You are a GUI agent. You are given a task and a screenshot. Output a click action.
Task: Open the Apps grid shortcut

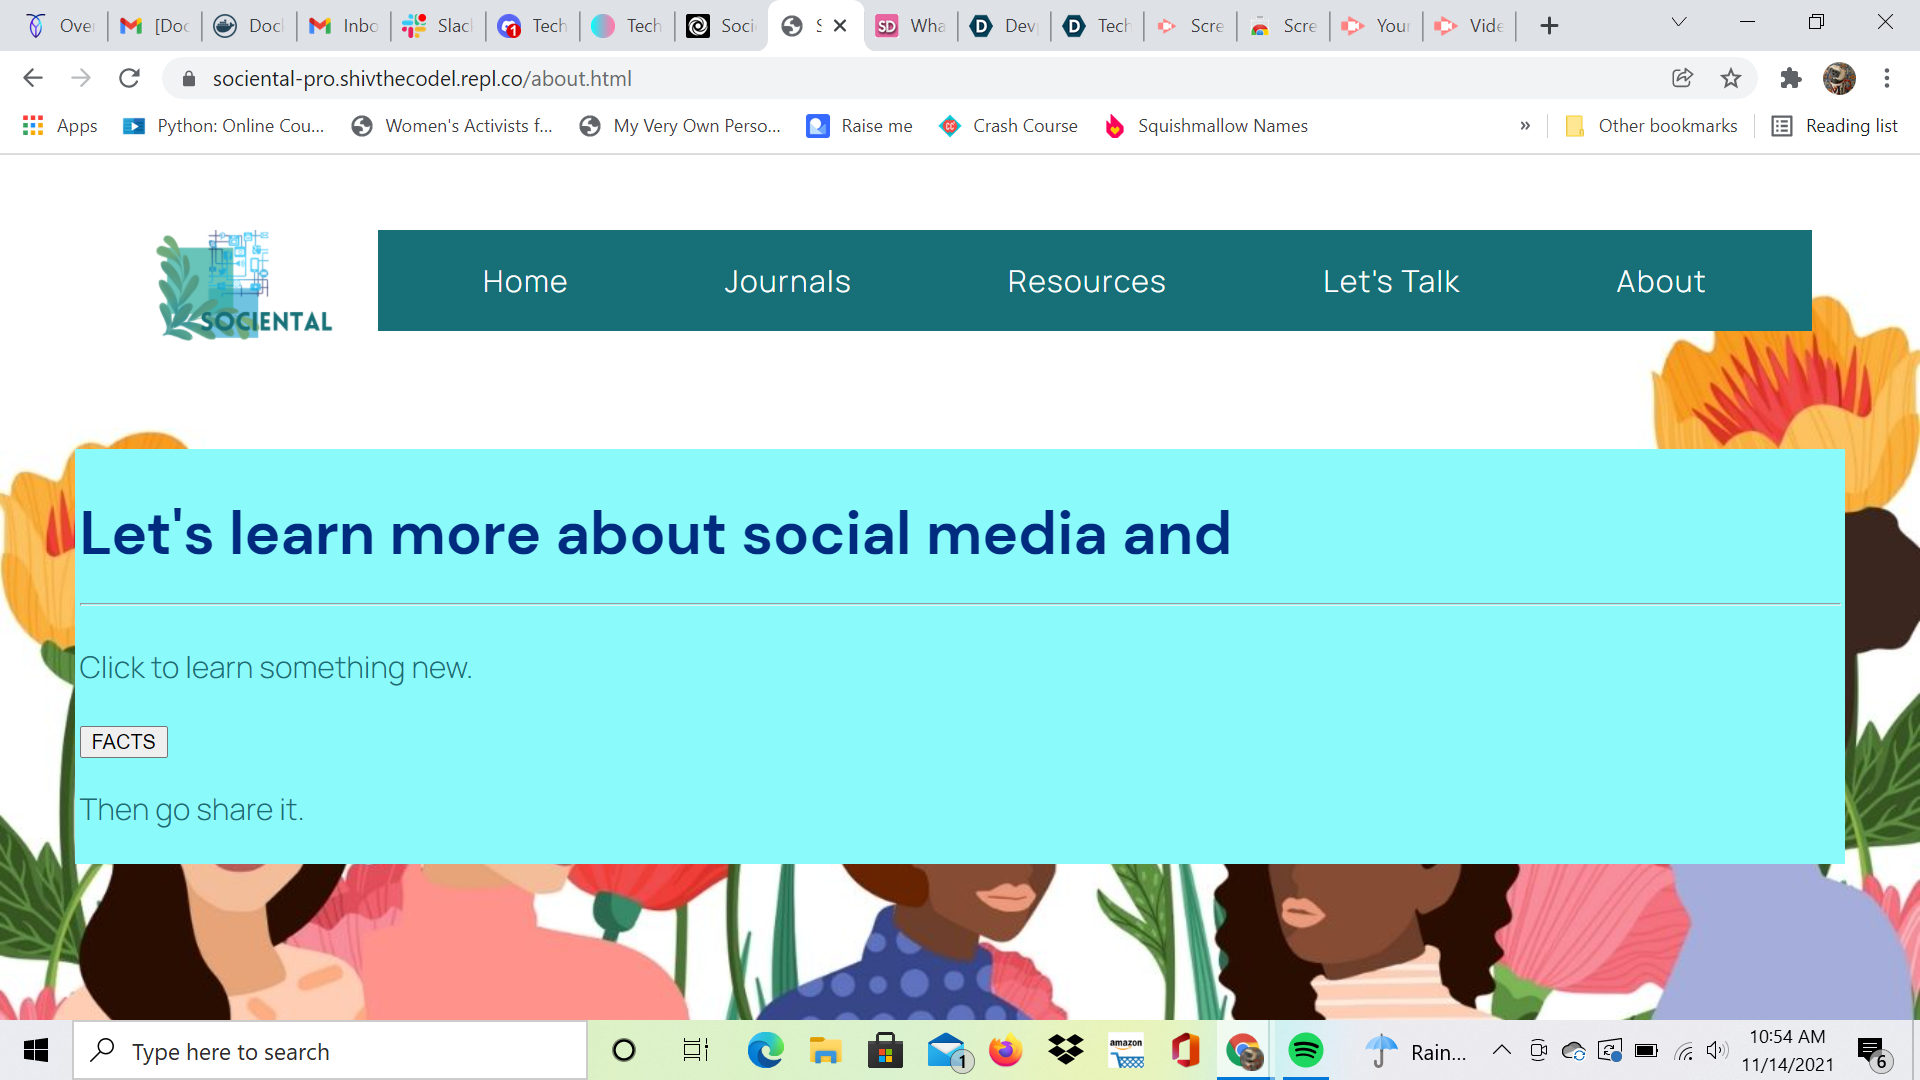tap(60, 126)
